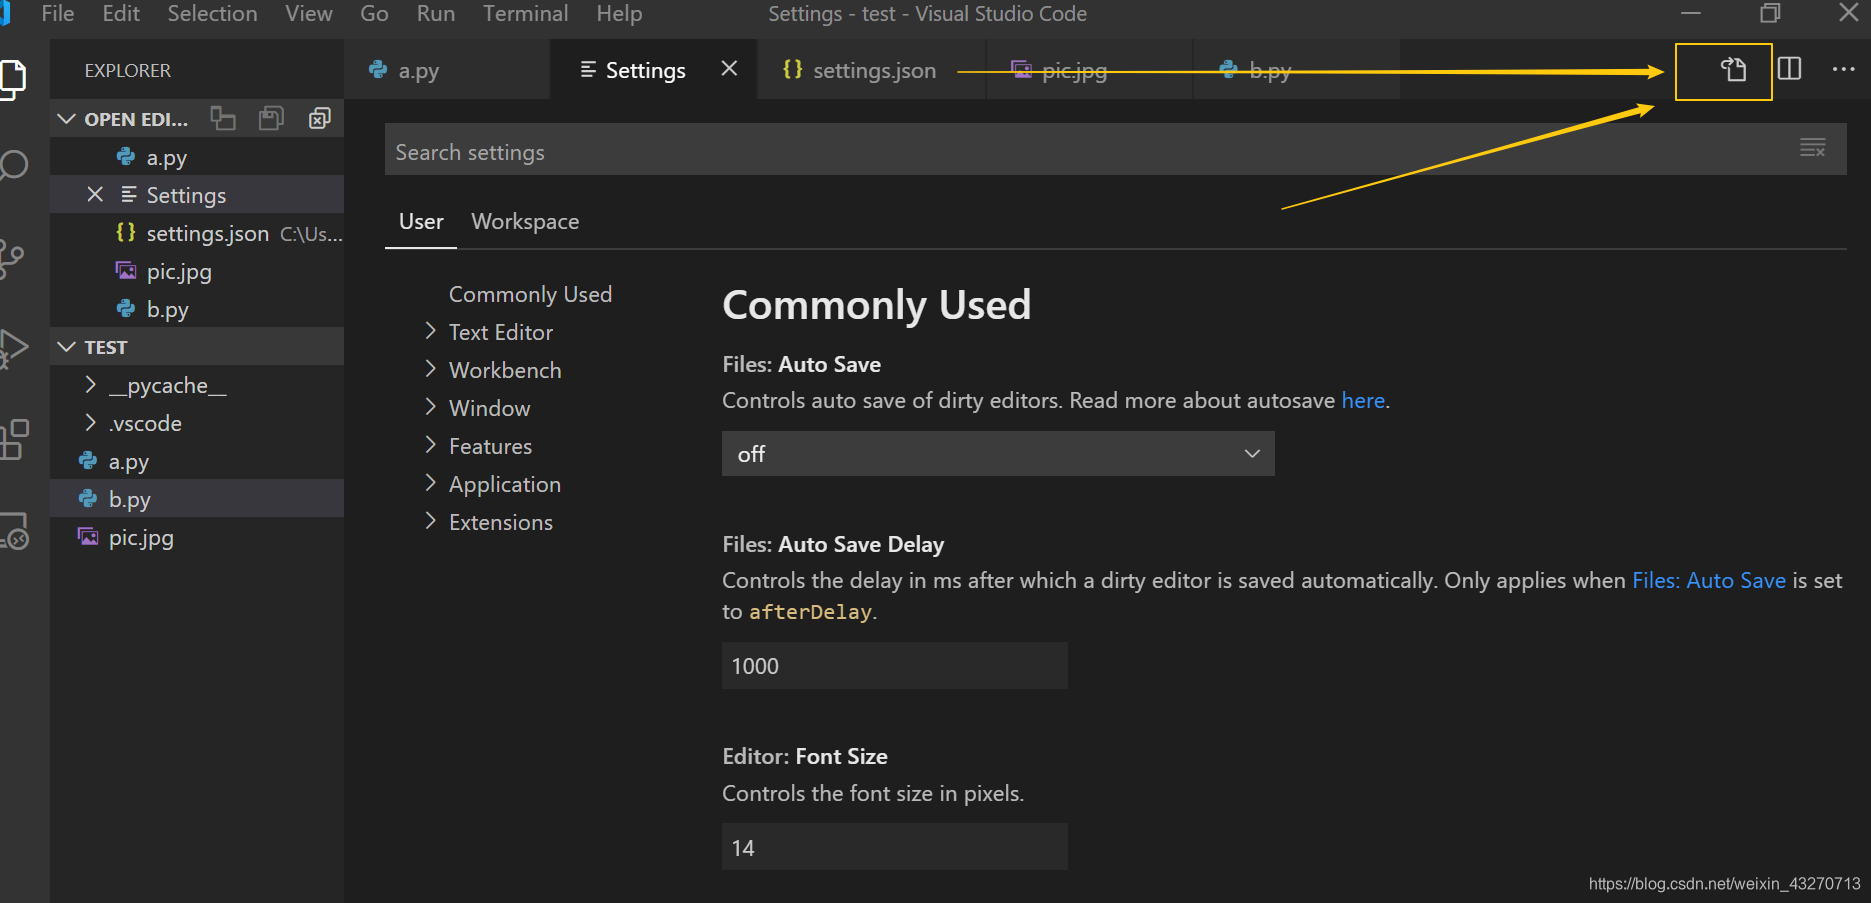The image size is (1871, 903).
Task: Click the Editor Font Size input field
Action: pyautogui.click(x=893, y=846)
